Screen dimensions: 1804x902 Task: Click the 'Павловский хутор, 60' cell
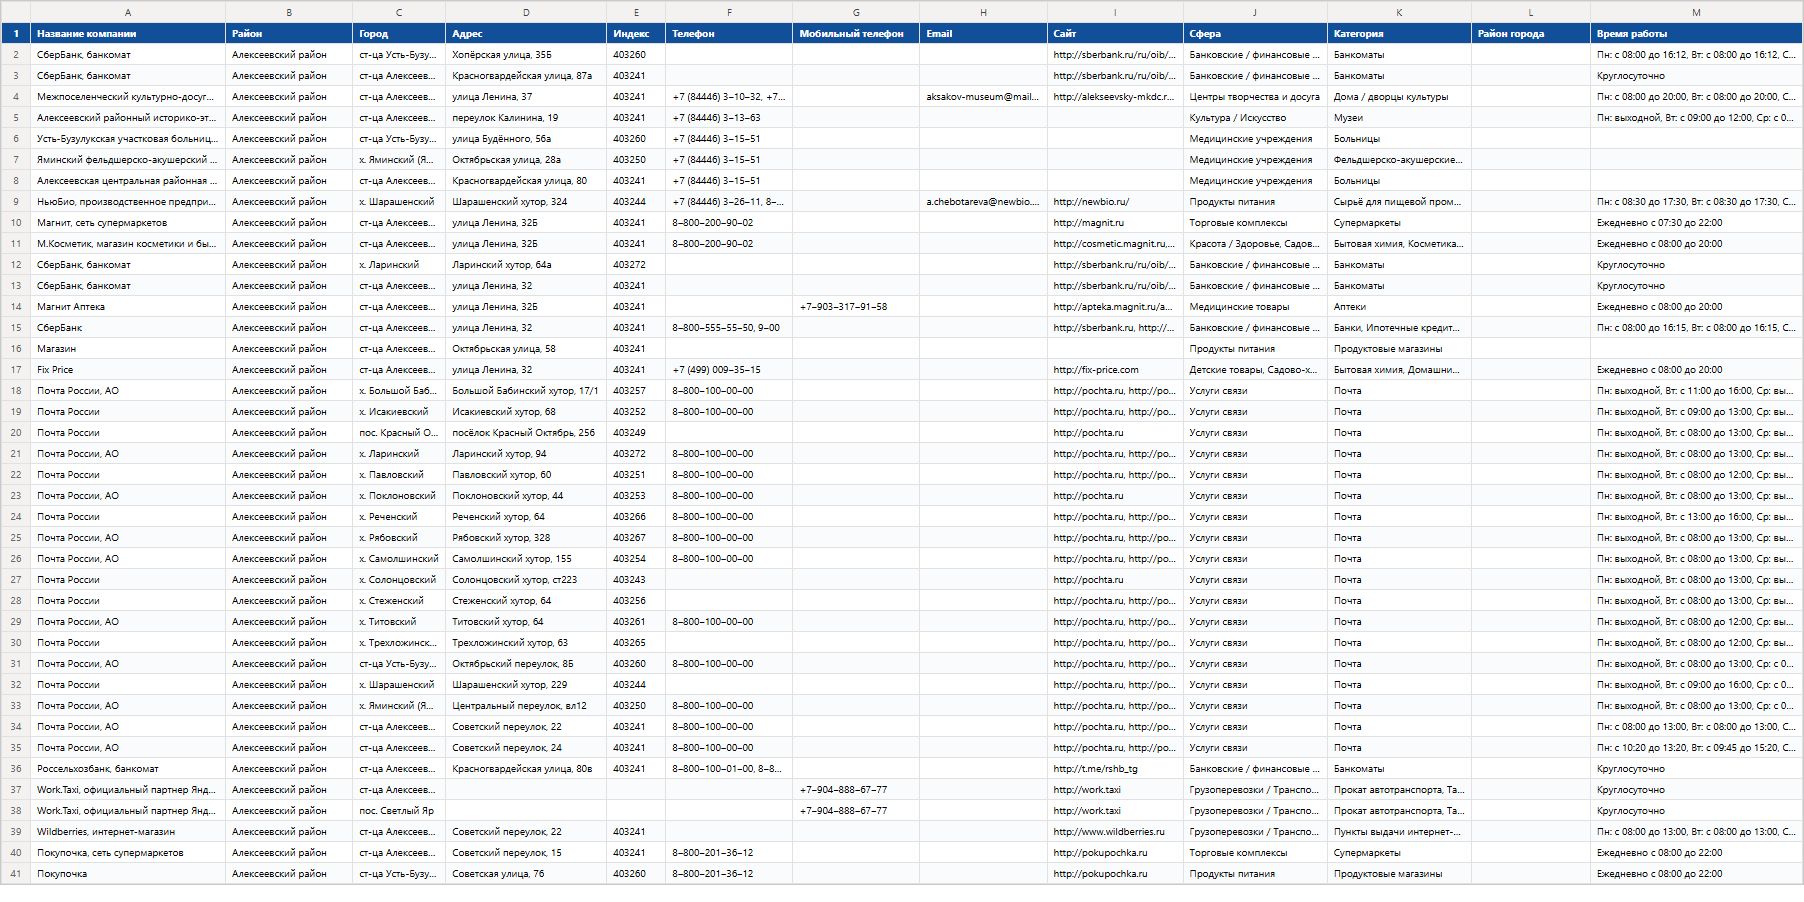(526, 475)
